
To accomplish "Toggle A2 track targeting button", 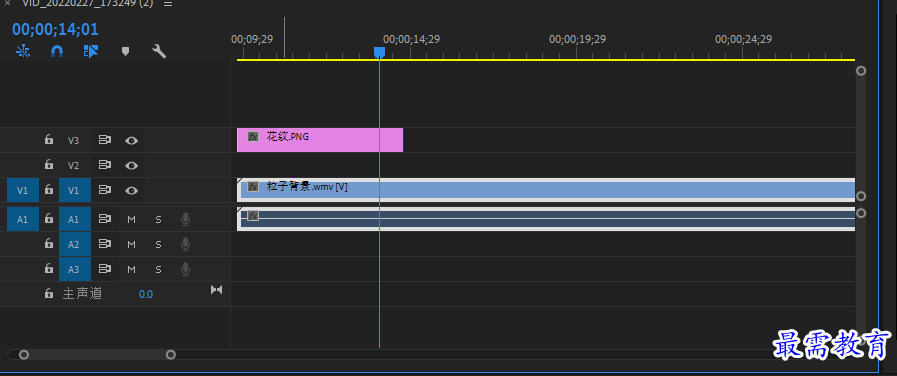I will [74, 244].
